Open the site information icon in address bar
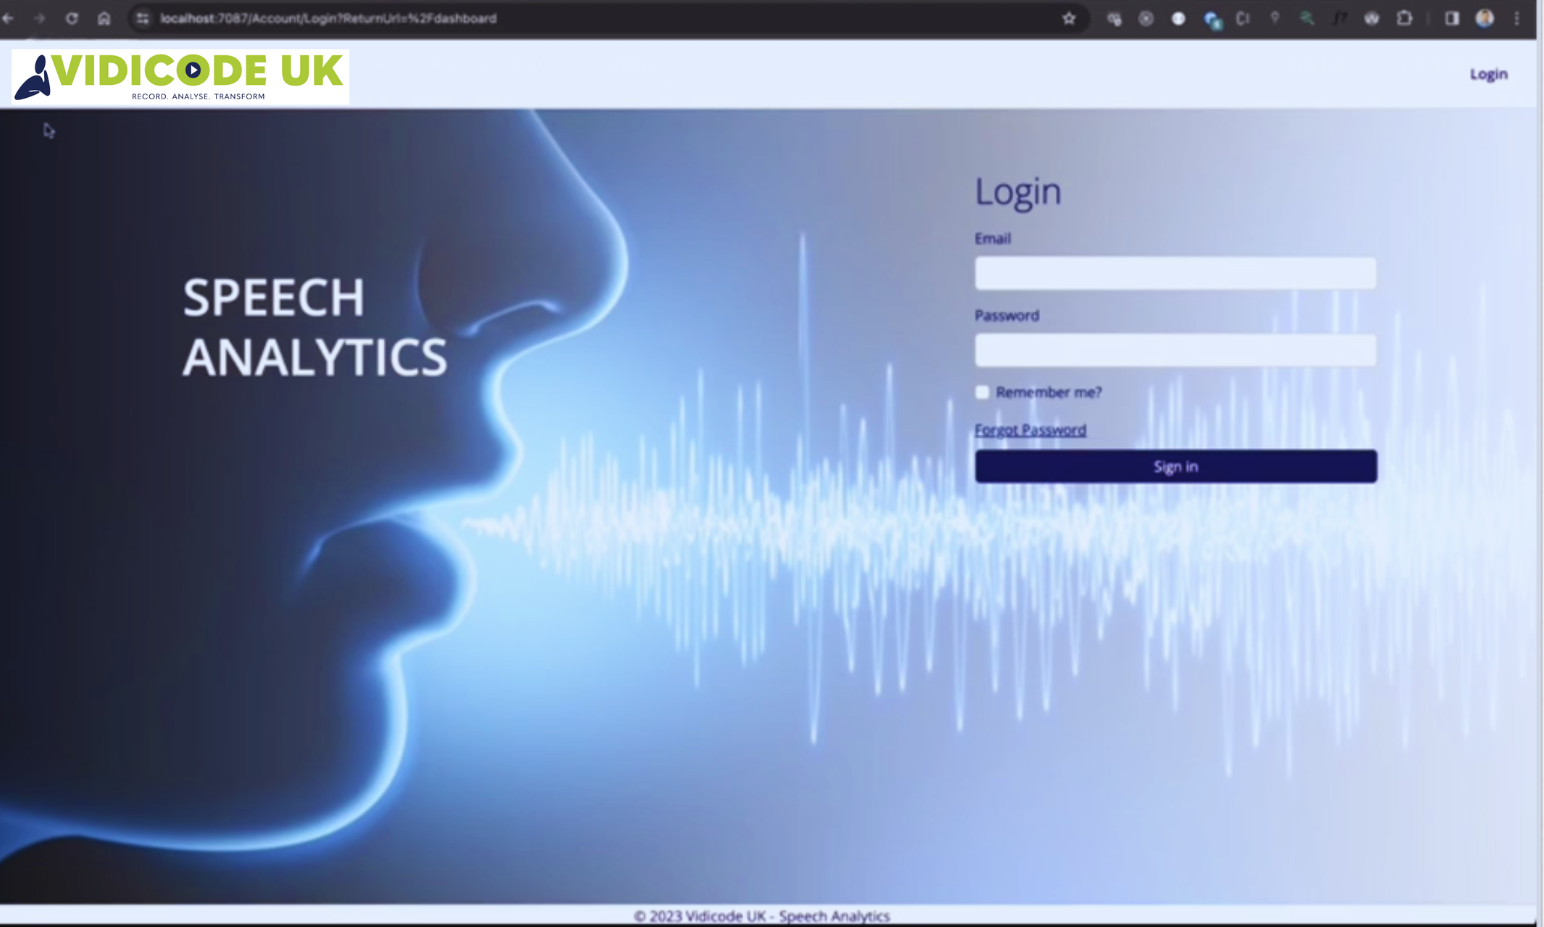 142,18
